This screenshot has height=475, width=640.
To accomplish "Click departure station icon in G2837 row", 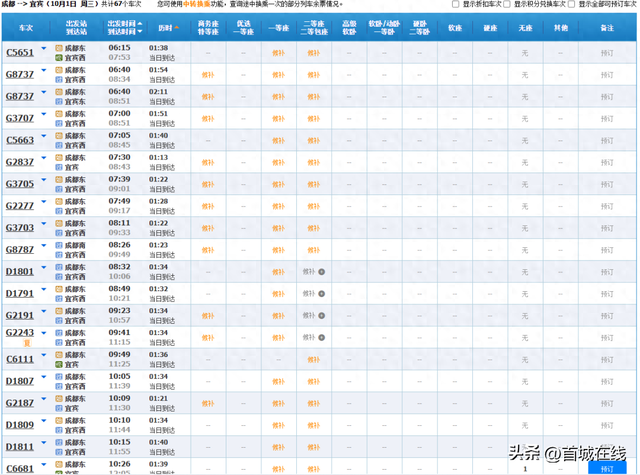I will [59, 158].
